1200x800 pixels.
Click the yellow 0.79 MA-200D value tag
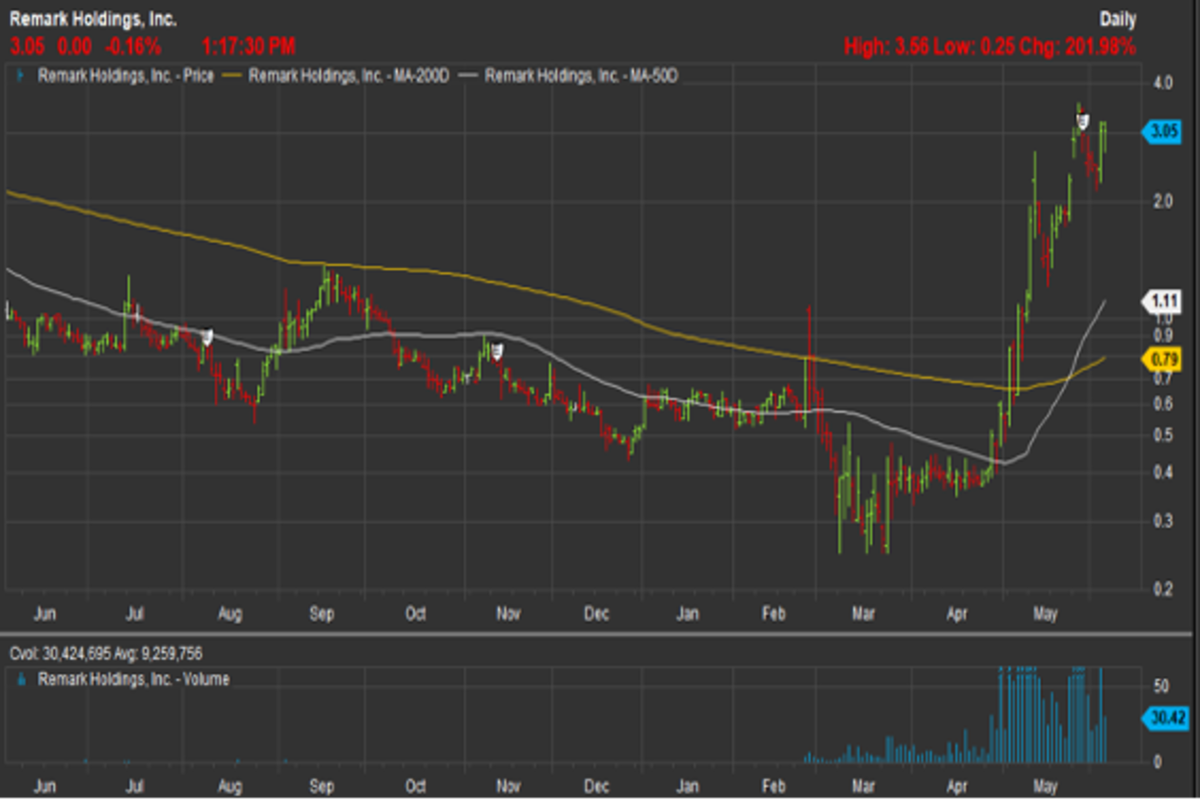pyautogui.click(x=1161, y=358)
